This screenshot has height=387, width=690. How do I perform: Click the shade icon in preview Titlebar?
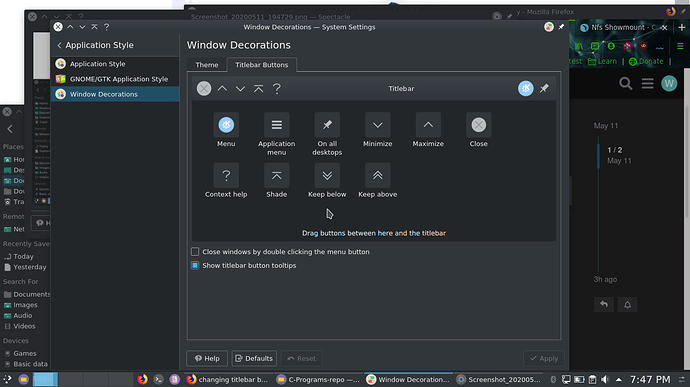258,88
